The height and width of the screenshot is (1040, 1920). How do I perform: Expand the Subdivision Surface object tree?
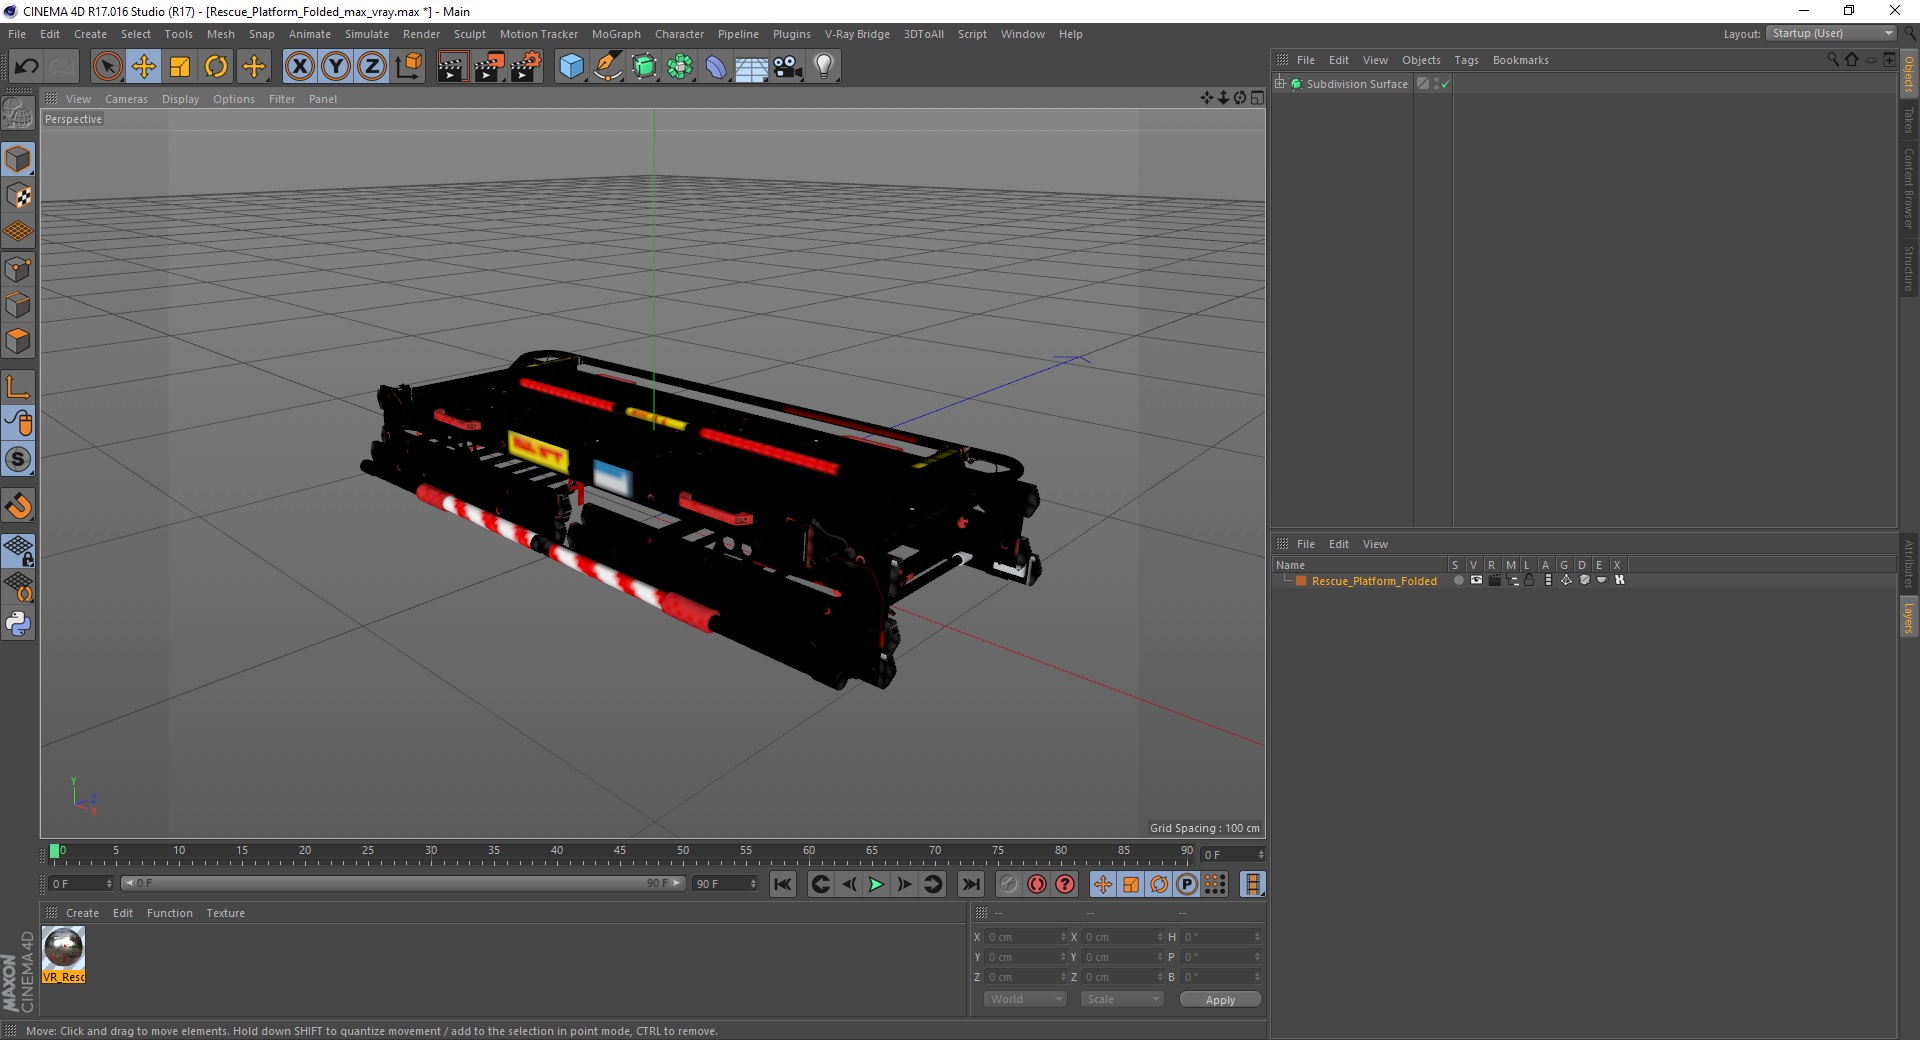tap(1280, 84)
